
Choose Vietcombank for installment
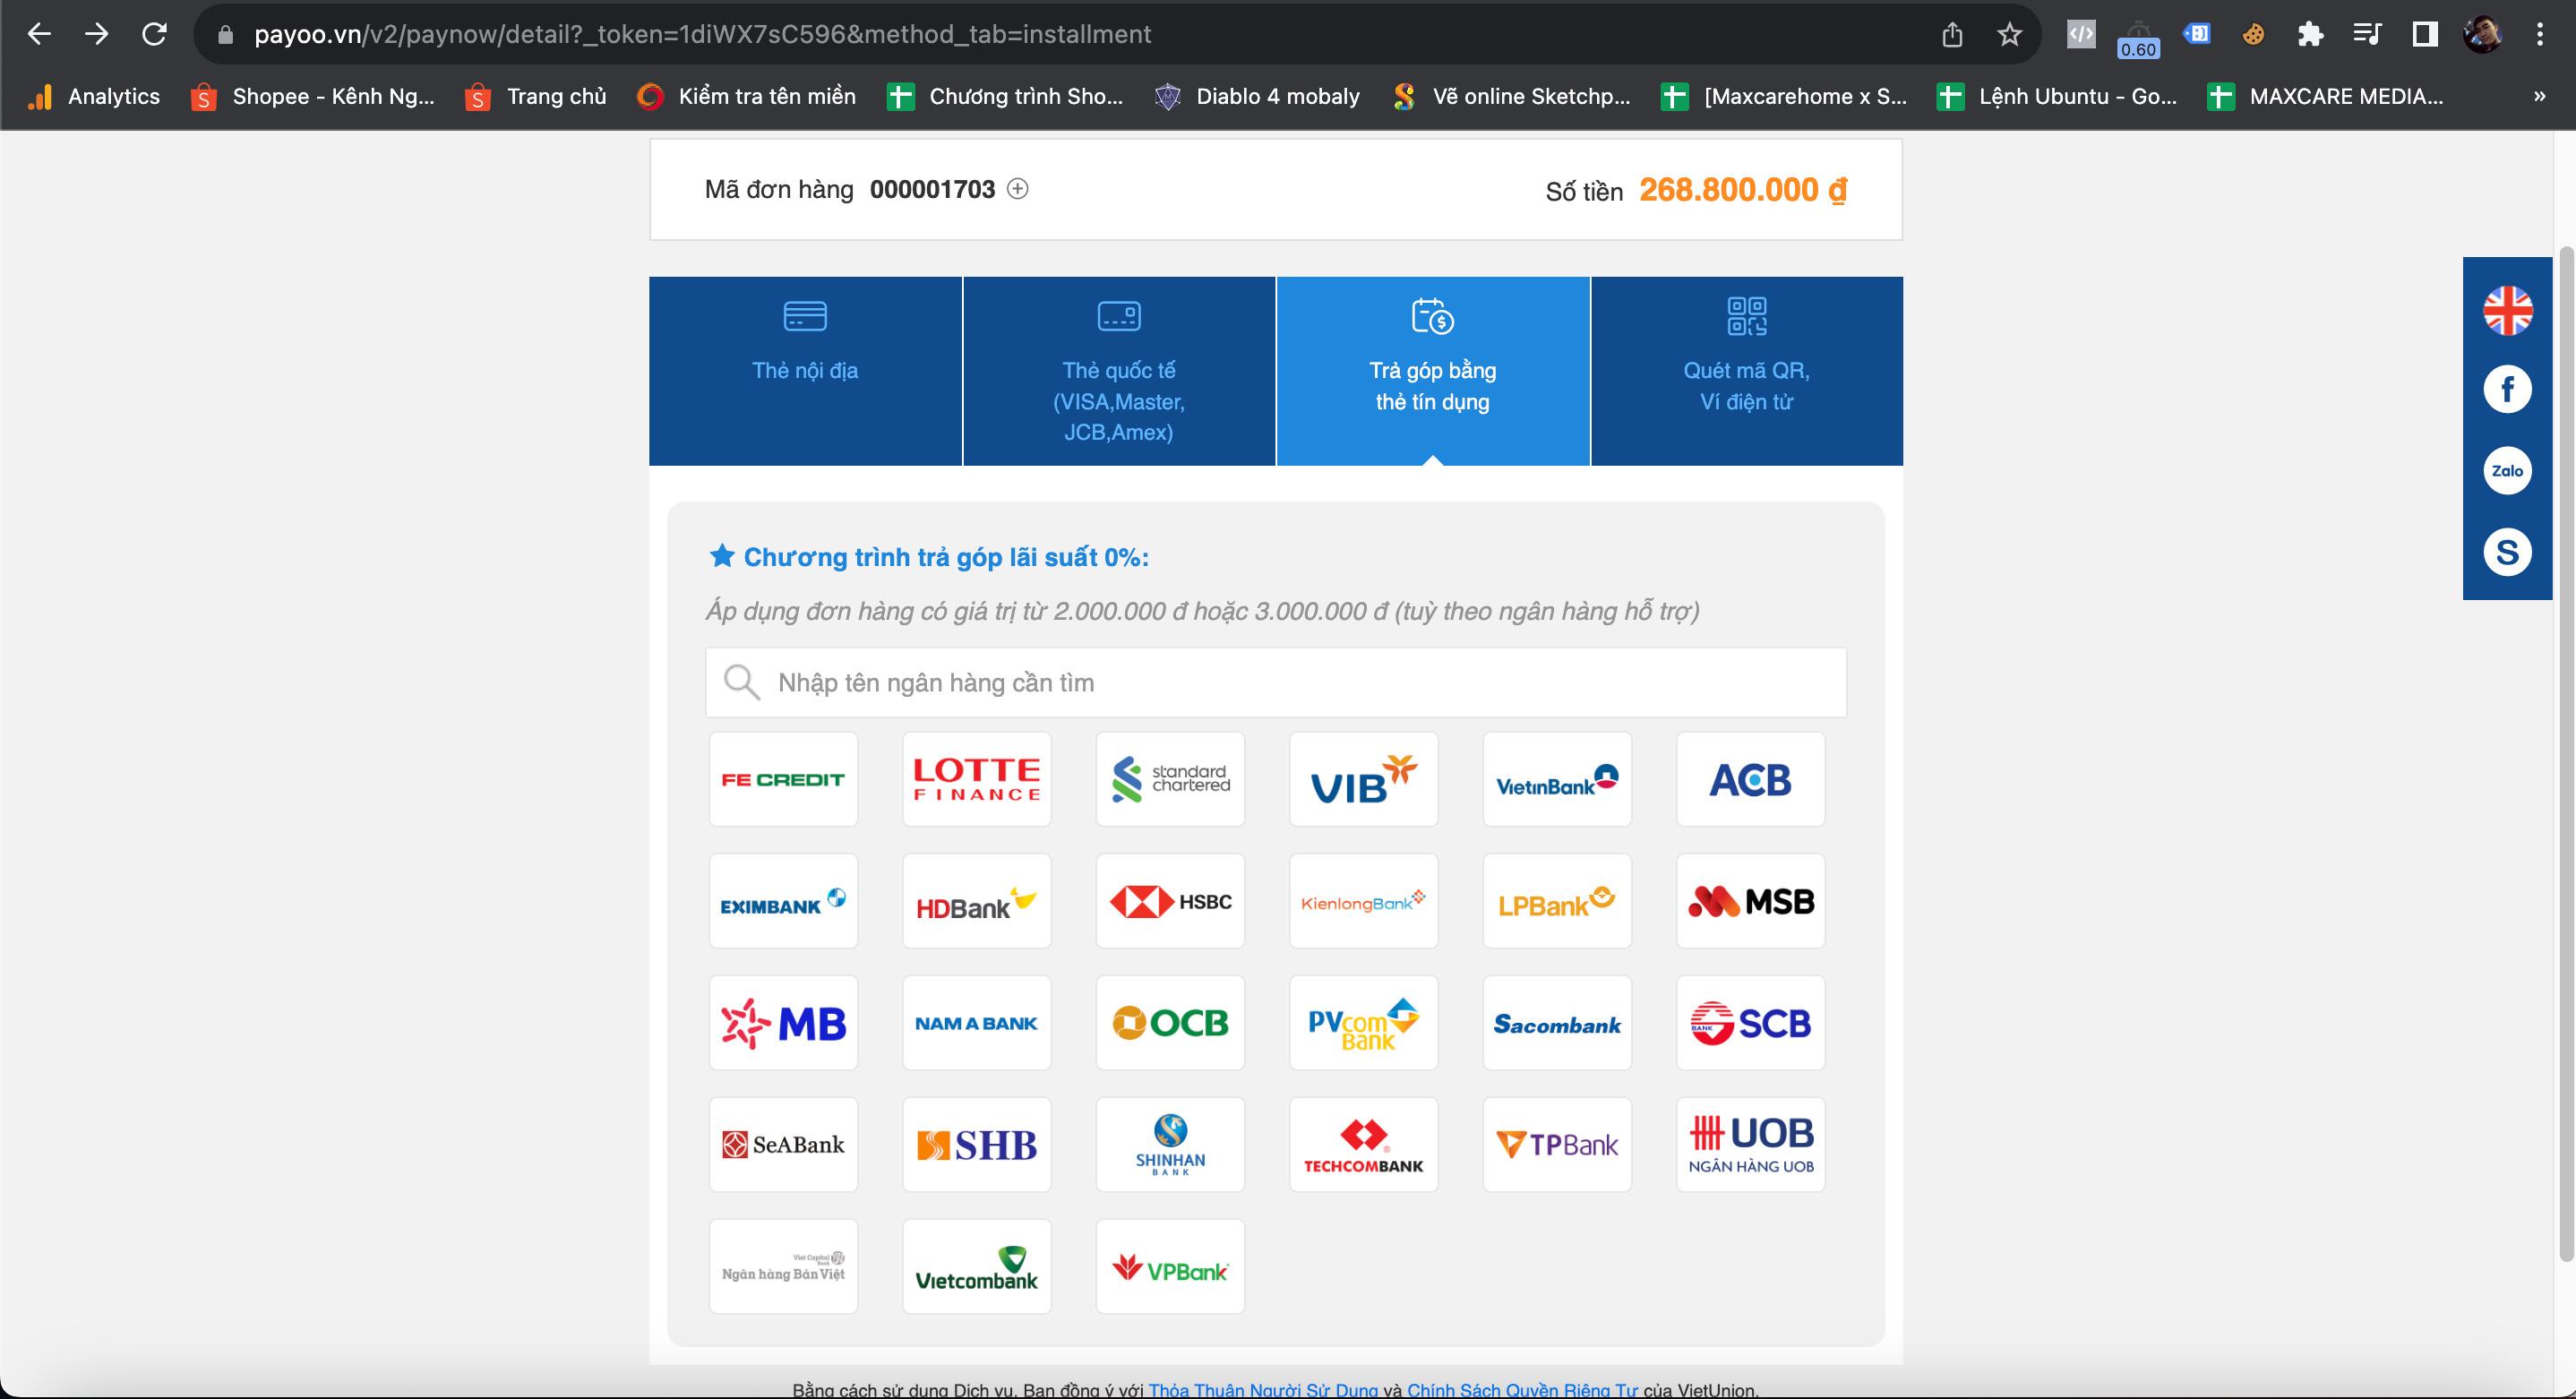(x=976, y=1267)
